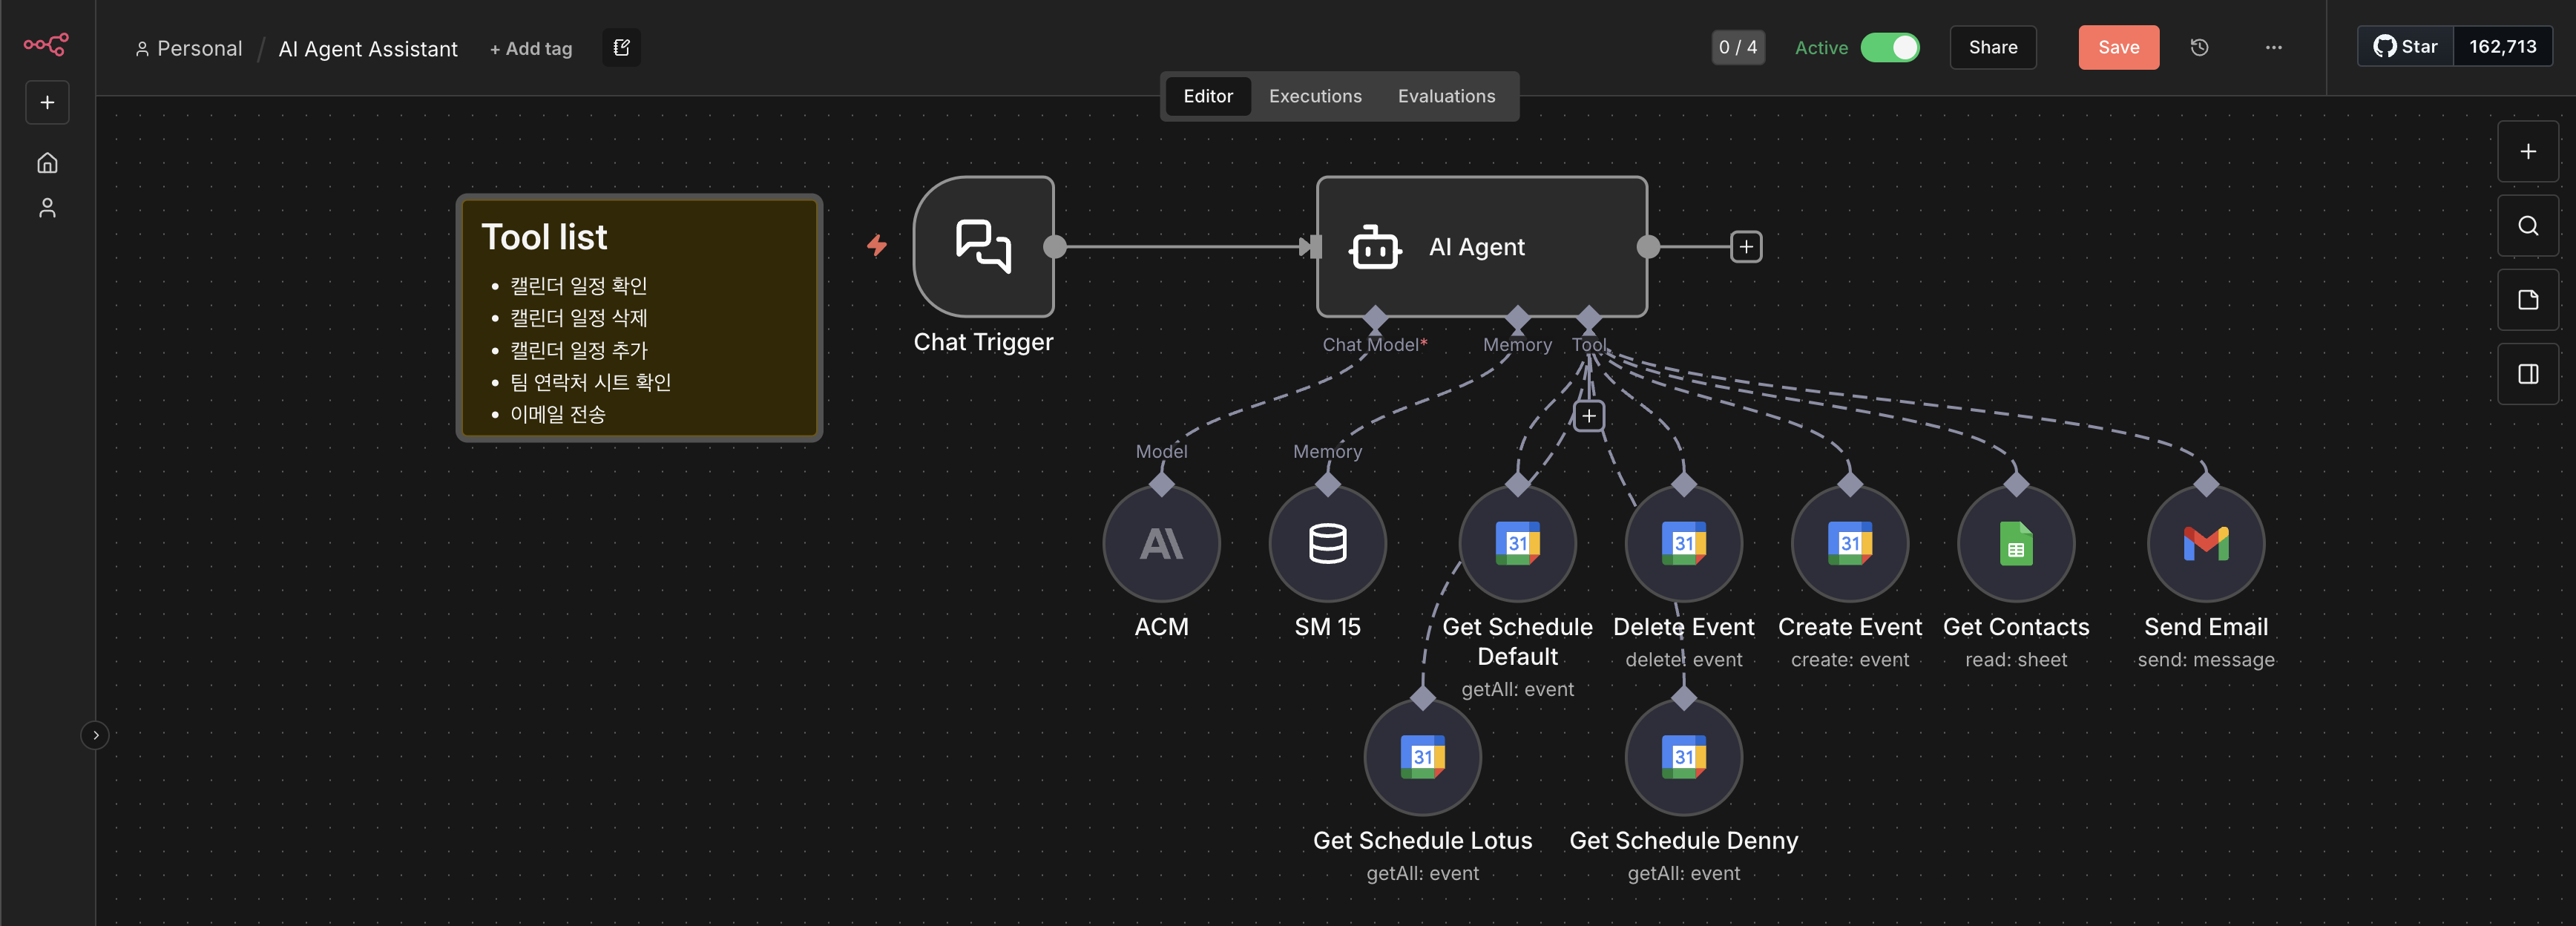
Task: Open the Home overview icon
Action: coord(47,162)
